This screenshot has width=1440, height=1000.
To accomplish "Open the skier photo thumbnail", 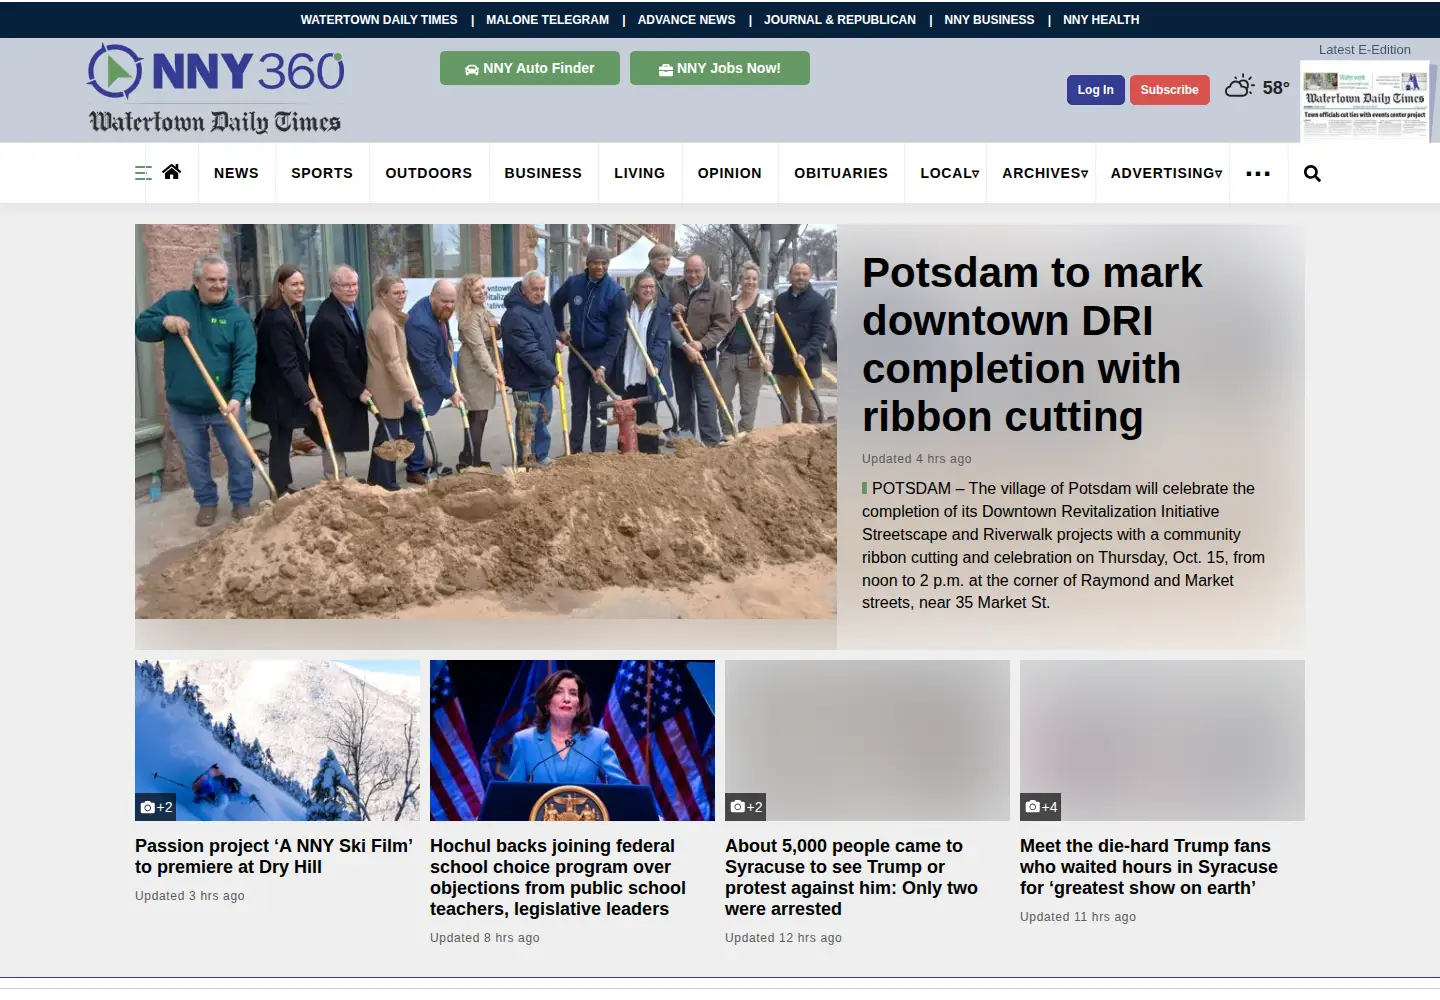I will coord(277,740).
